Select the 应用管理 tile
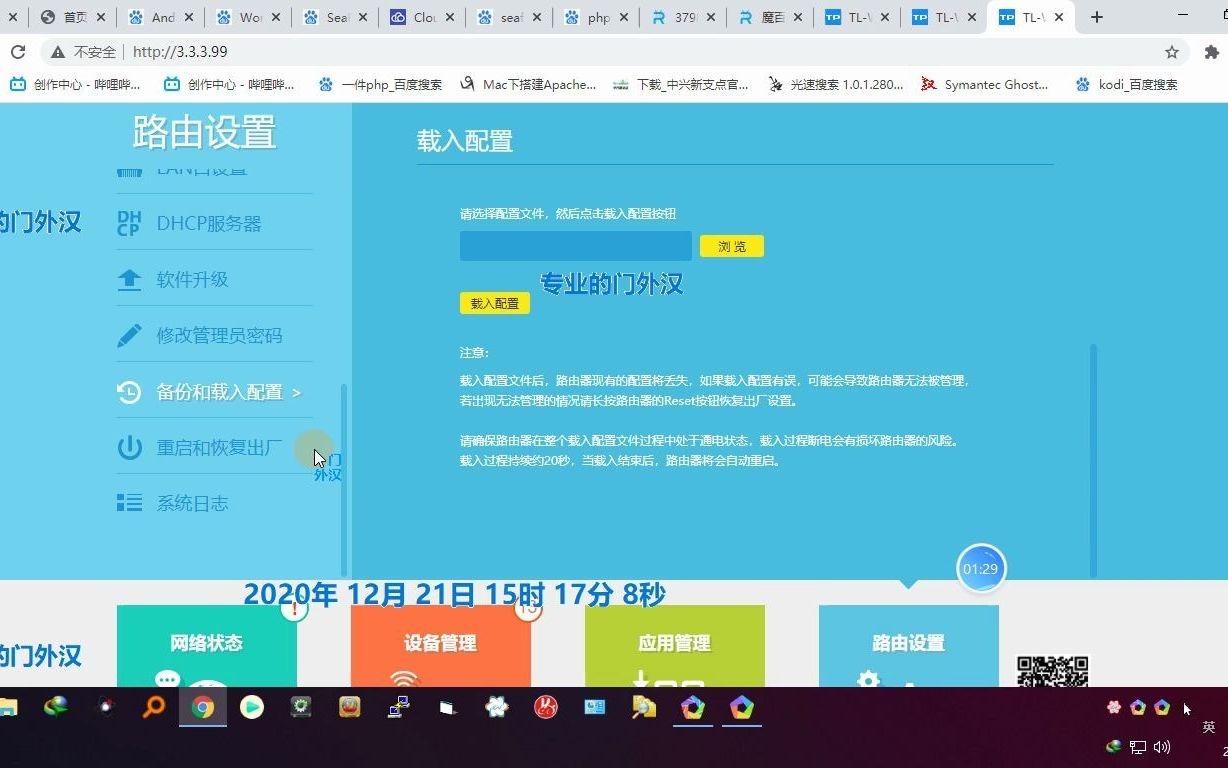 [x=674, y=645]
